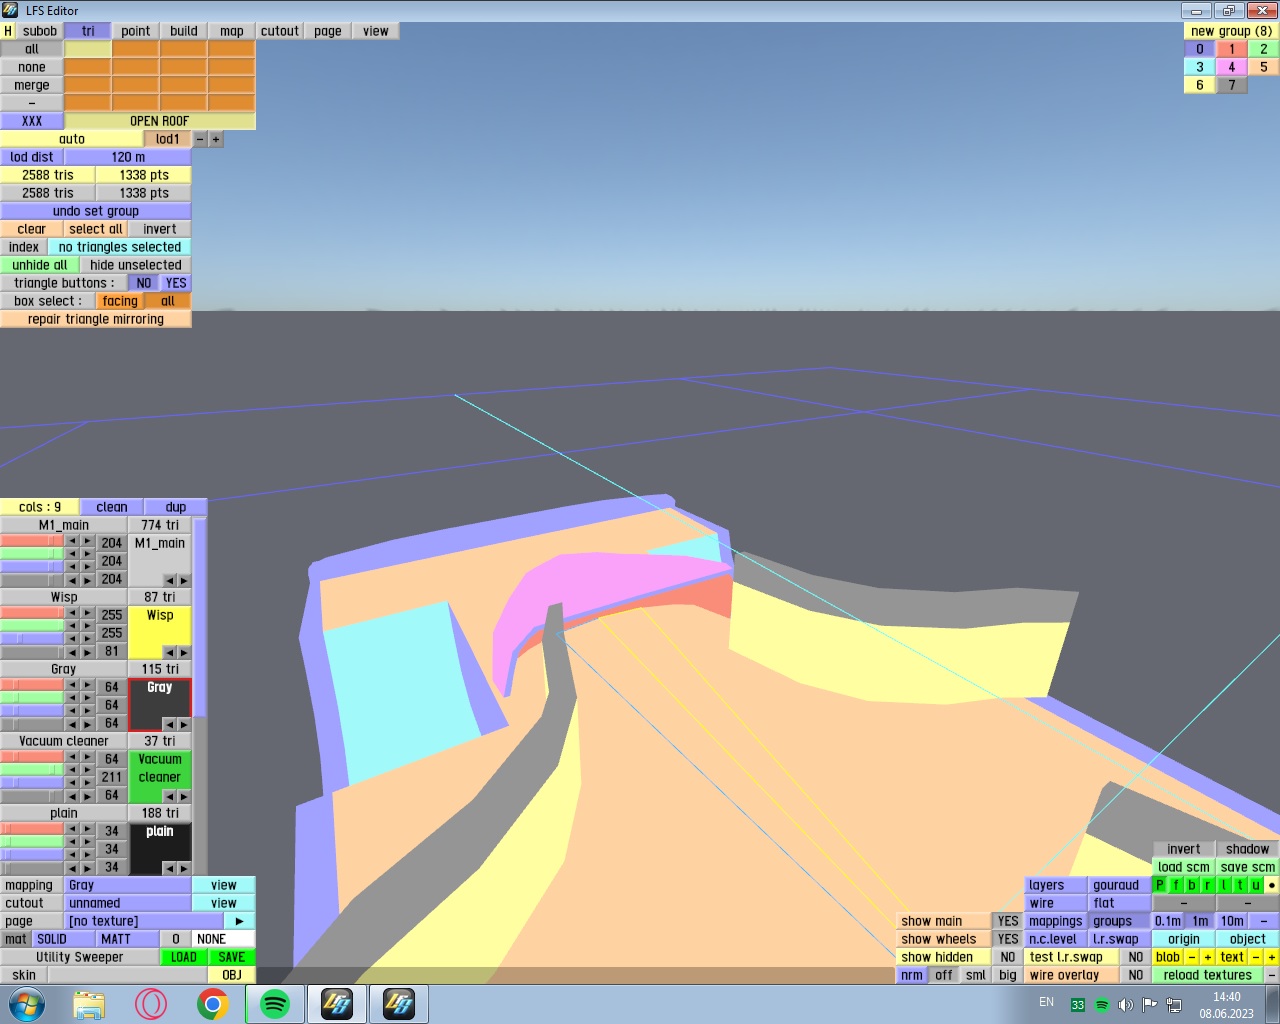Toggle show hidden NO setting
Screen dimensions: 1280x1024
click(x=1008, y=957)
